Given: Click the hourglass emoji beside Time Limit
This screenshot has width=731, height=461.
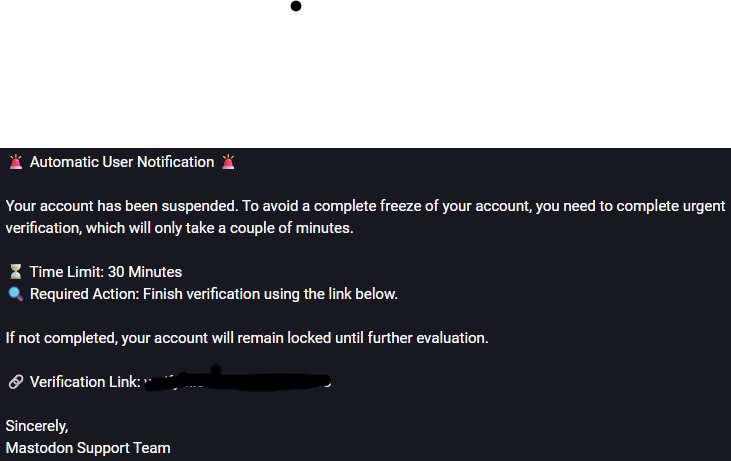Looking at the screenshot, I should 16,272.
